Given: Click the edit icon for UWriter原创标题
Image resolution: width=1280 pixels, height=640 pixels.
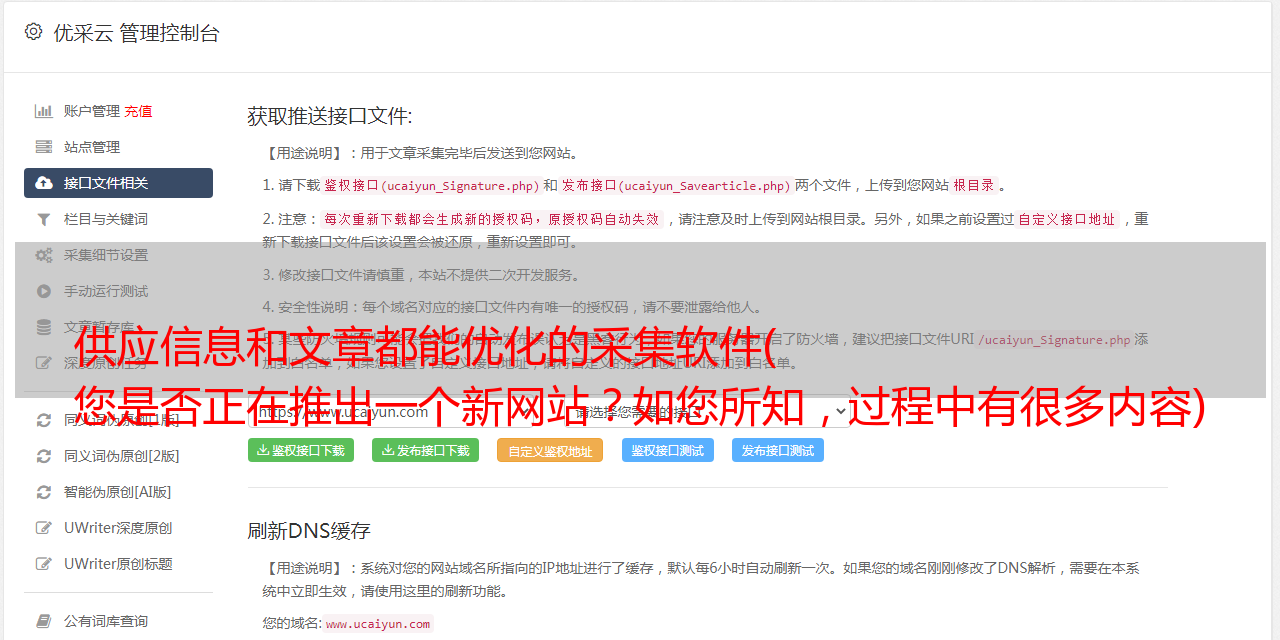Looking at the screenshot, I should [44, 564].
